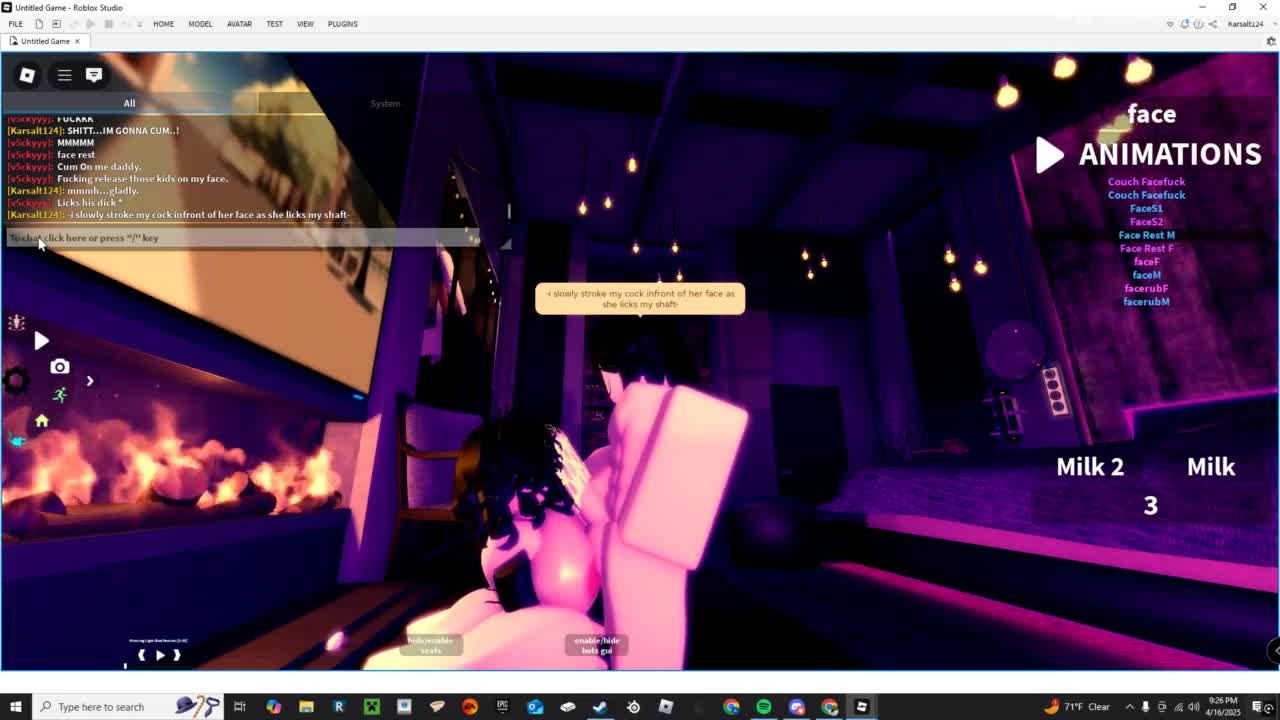The width and height of the screenshot is (1280, 720).
Task: Open the PLUGINS ribbon tab
Action: (342, 24)
